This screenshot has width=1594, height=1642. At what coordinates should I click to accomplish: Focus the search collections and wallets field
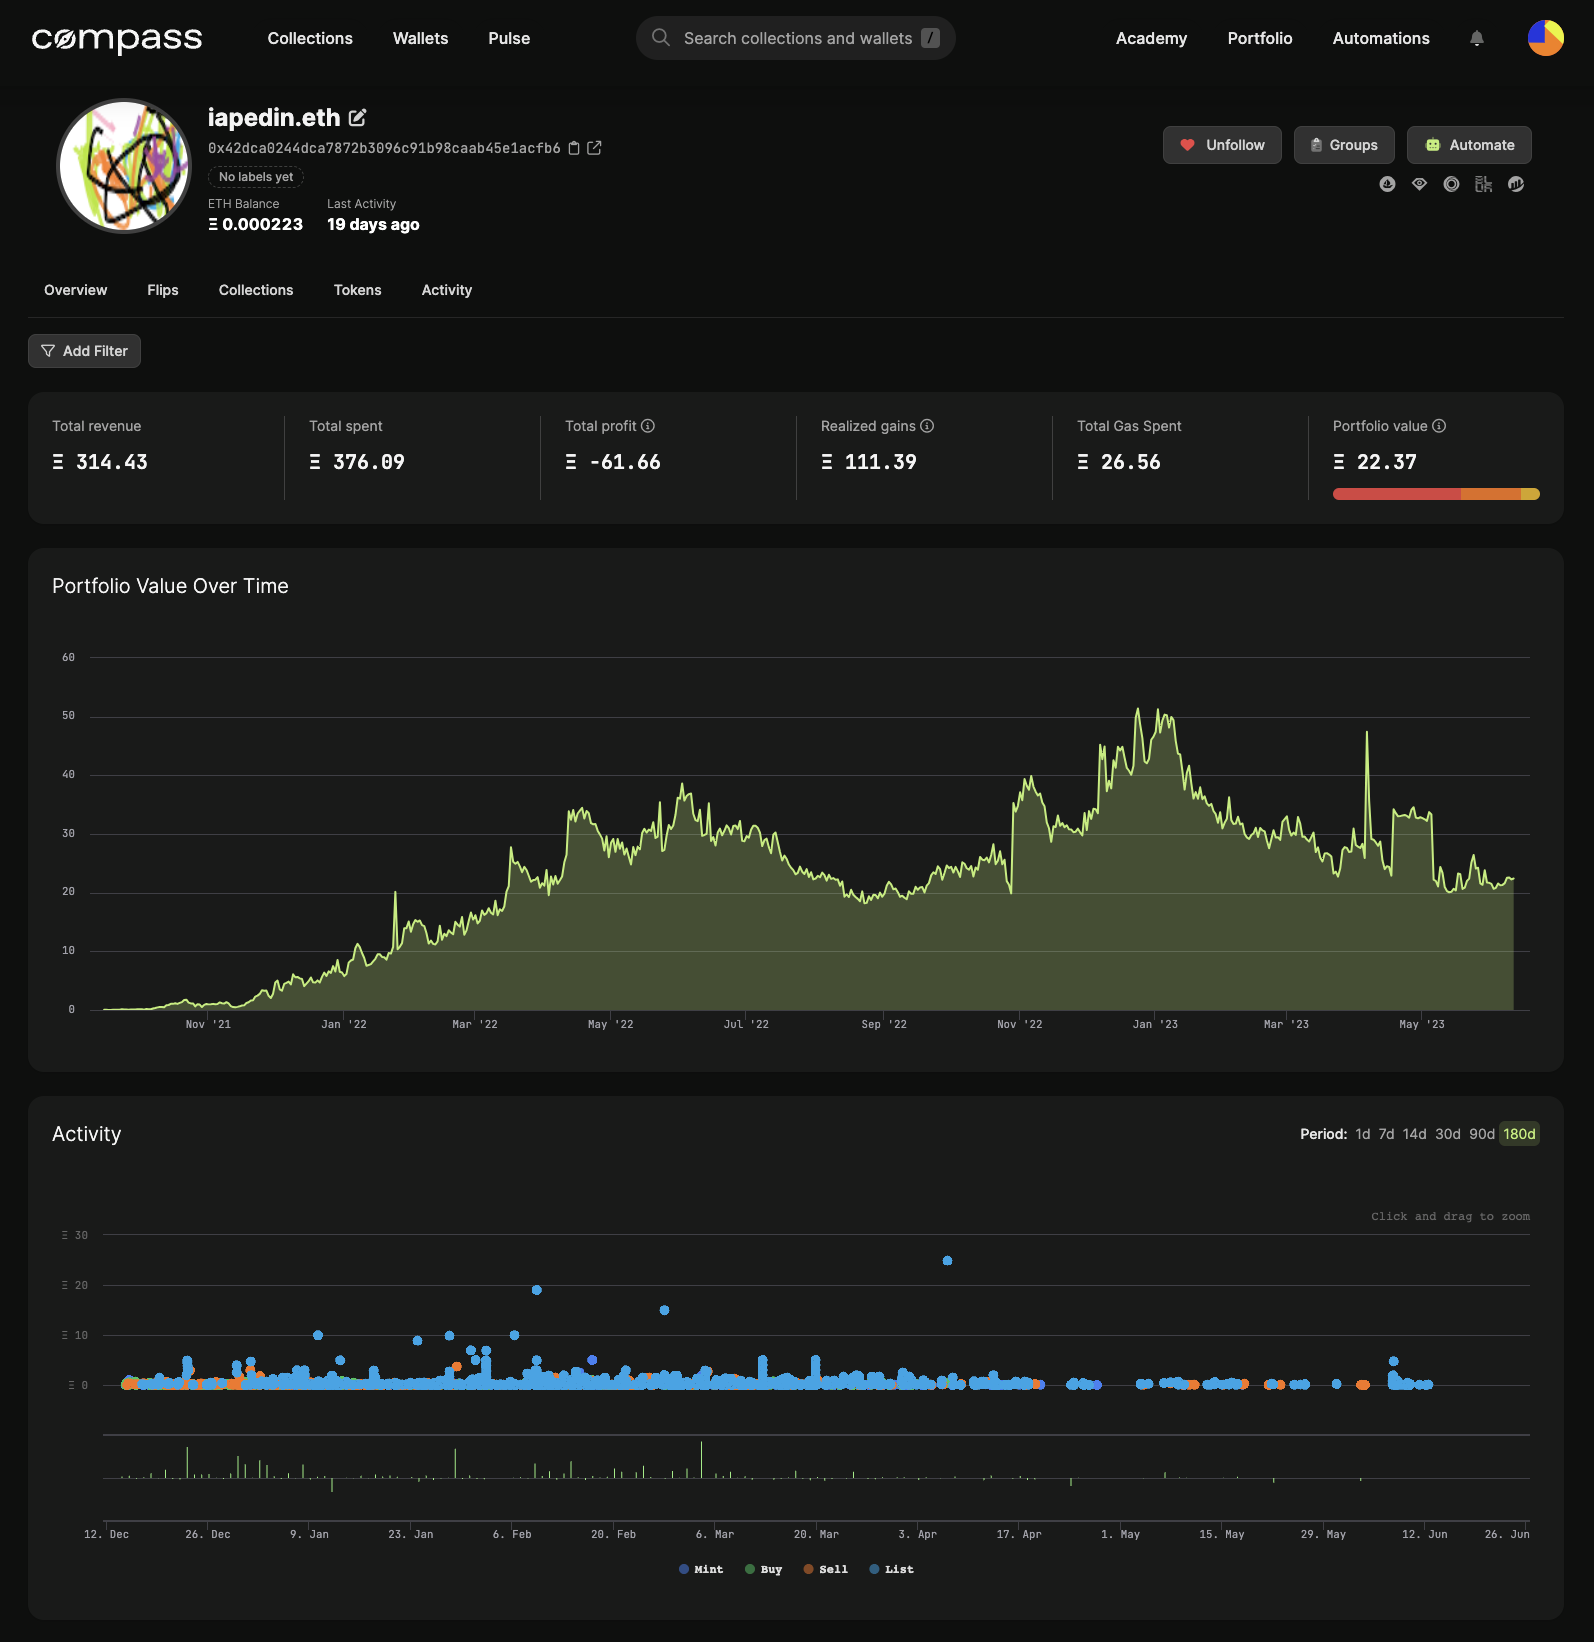(796, 38)
